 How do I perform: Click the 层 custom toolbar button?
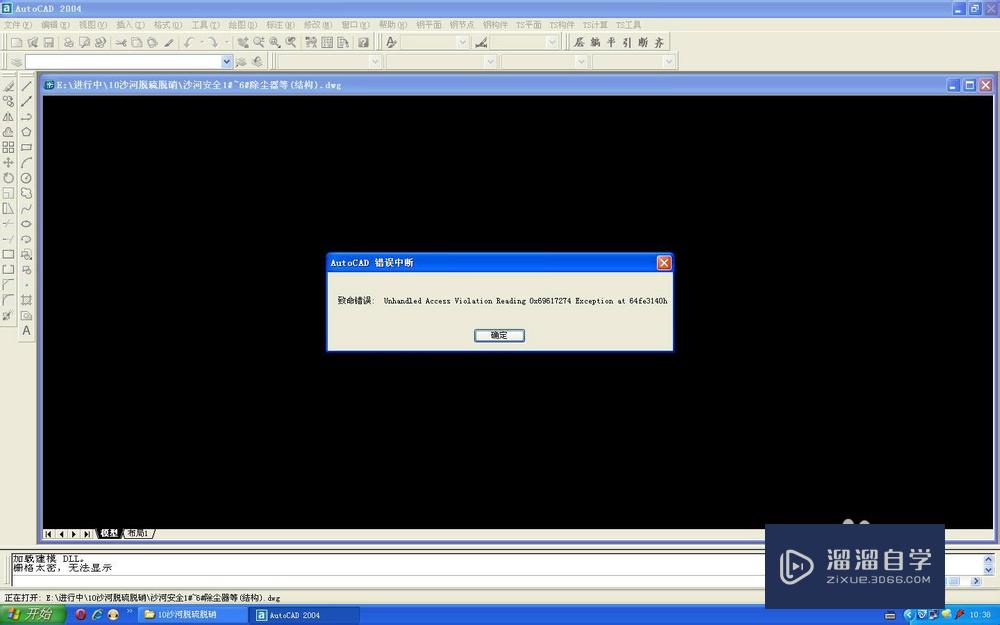(579, 42)
